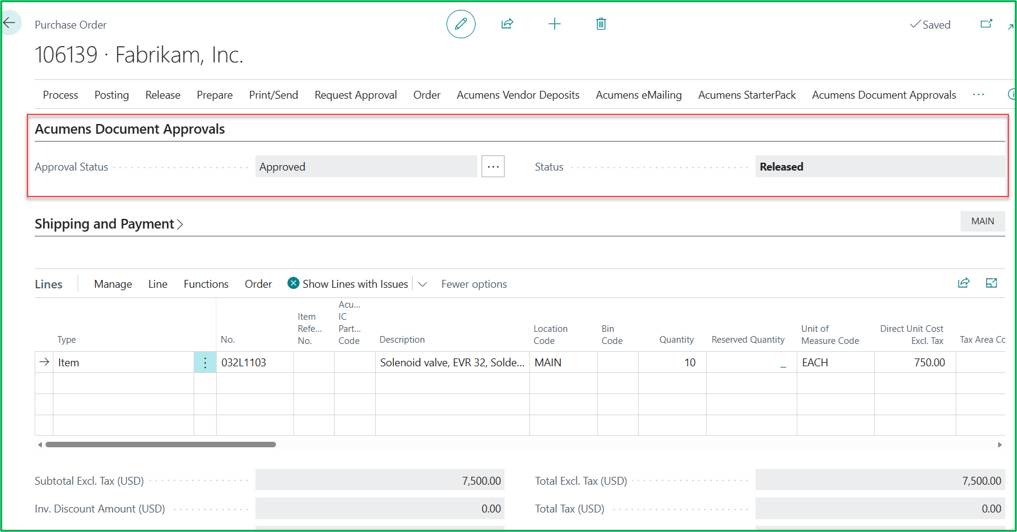The height and width of the screenshot is (532, 1017).
Task: Click the Released status field
Action: pyautogui.click(x=880, y=167)
